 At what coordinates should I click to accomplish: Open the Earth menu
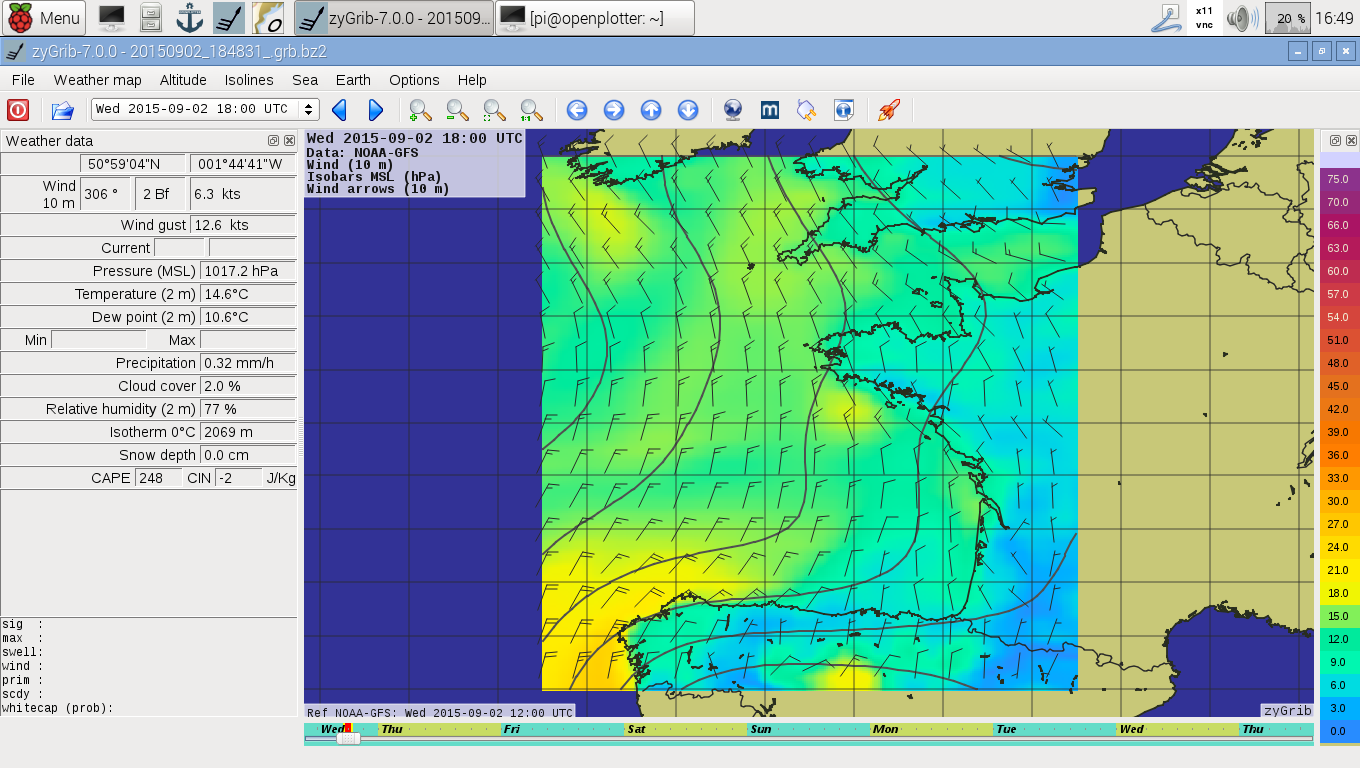353,80
